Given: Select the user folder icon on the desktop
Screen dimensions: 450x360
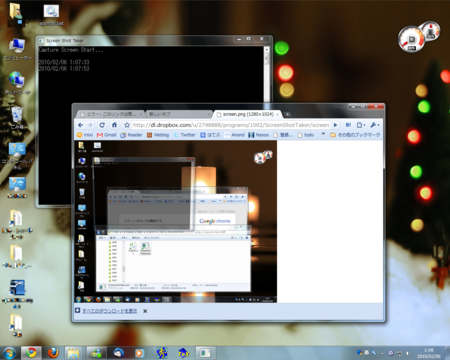Looking at the screenshot, I should click(16, 15).
